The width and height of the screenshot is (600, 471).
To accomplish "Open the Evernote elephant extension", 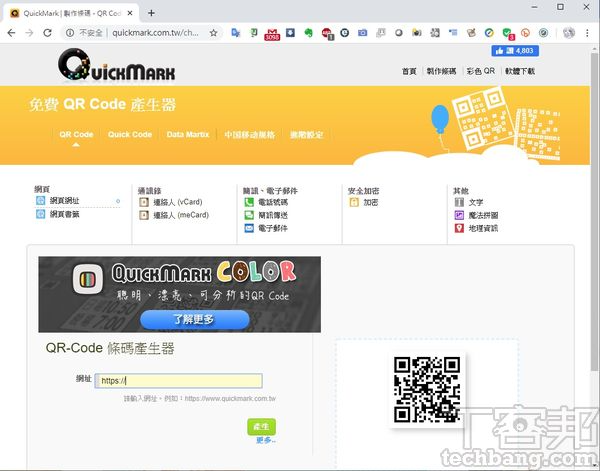I will pyautogui.click(x=308, y=33).
